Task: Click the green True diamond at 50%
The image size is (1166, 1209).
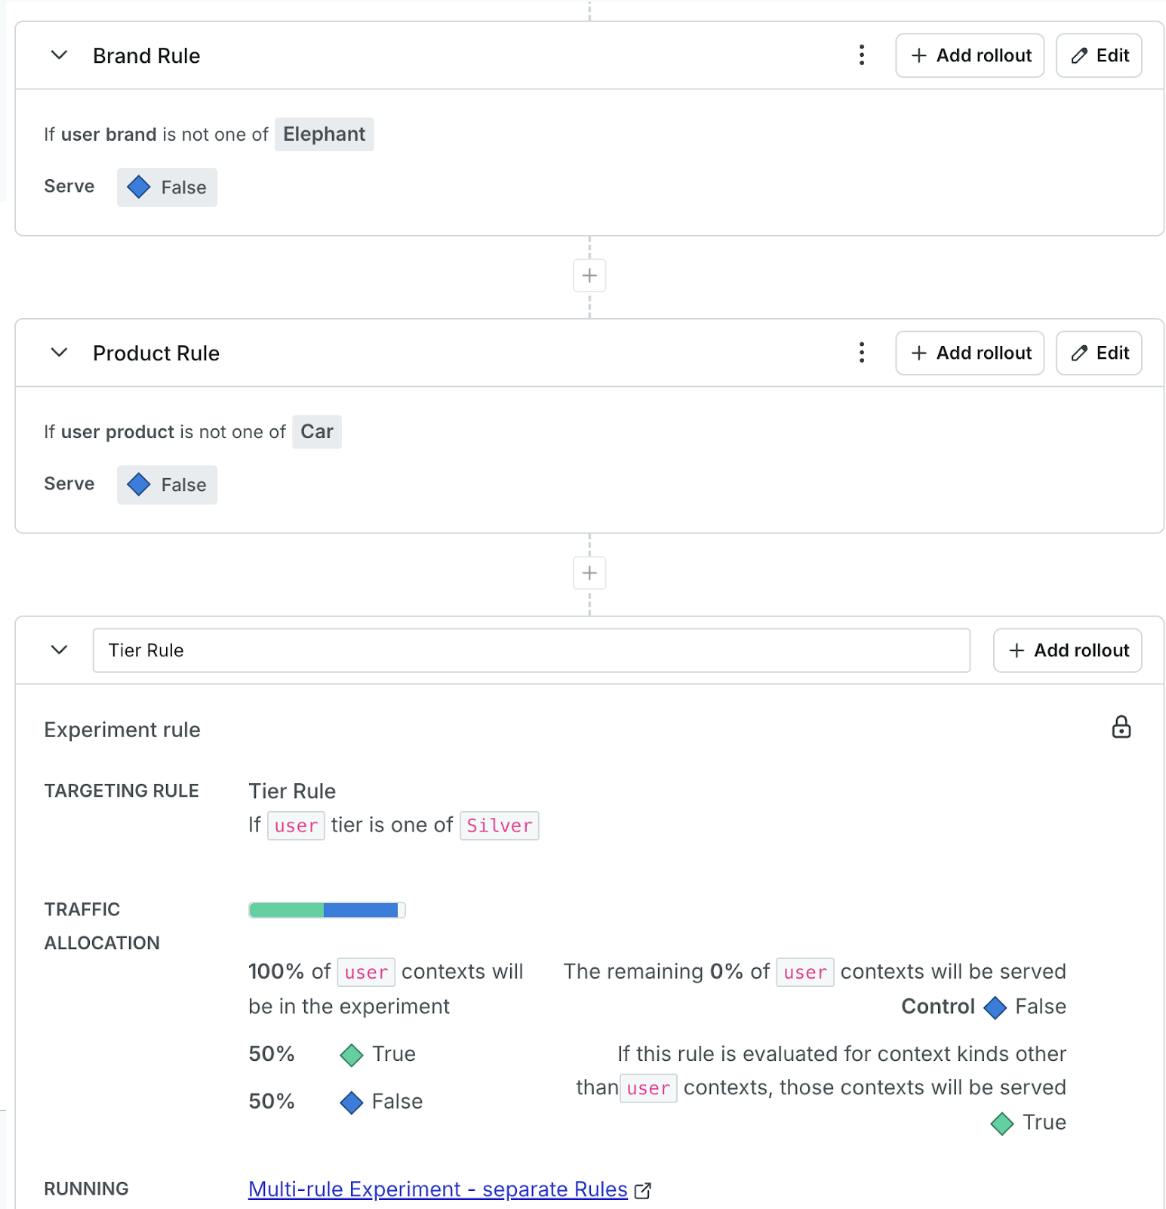Action: 351,1055
